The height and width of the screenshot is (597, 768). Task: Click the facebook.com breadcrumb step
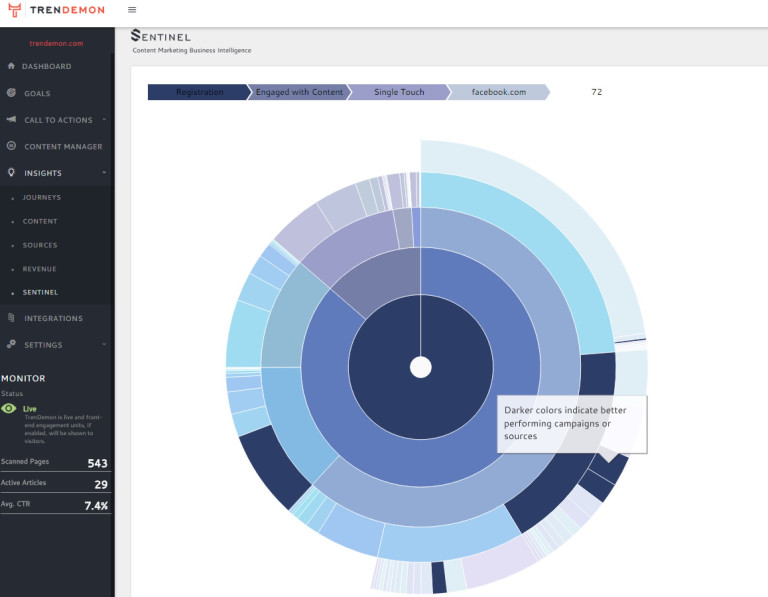[x=499, y=92]
